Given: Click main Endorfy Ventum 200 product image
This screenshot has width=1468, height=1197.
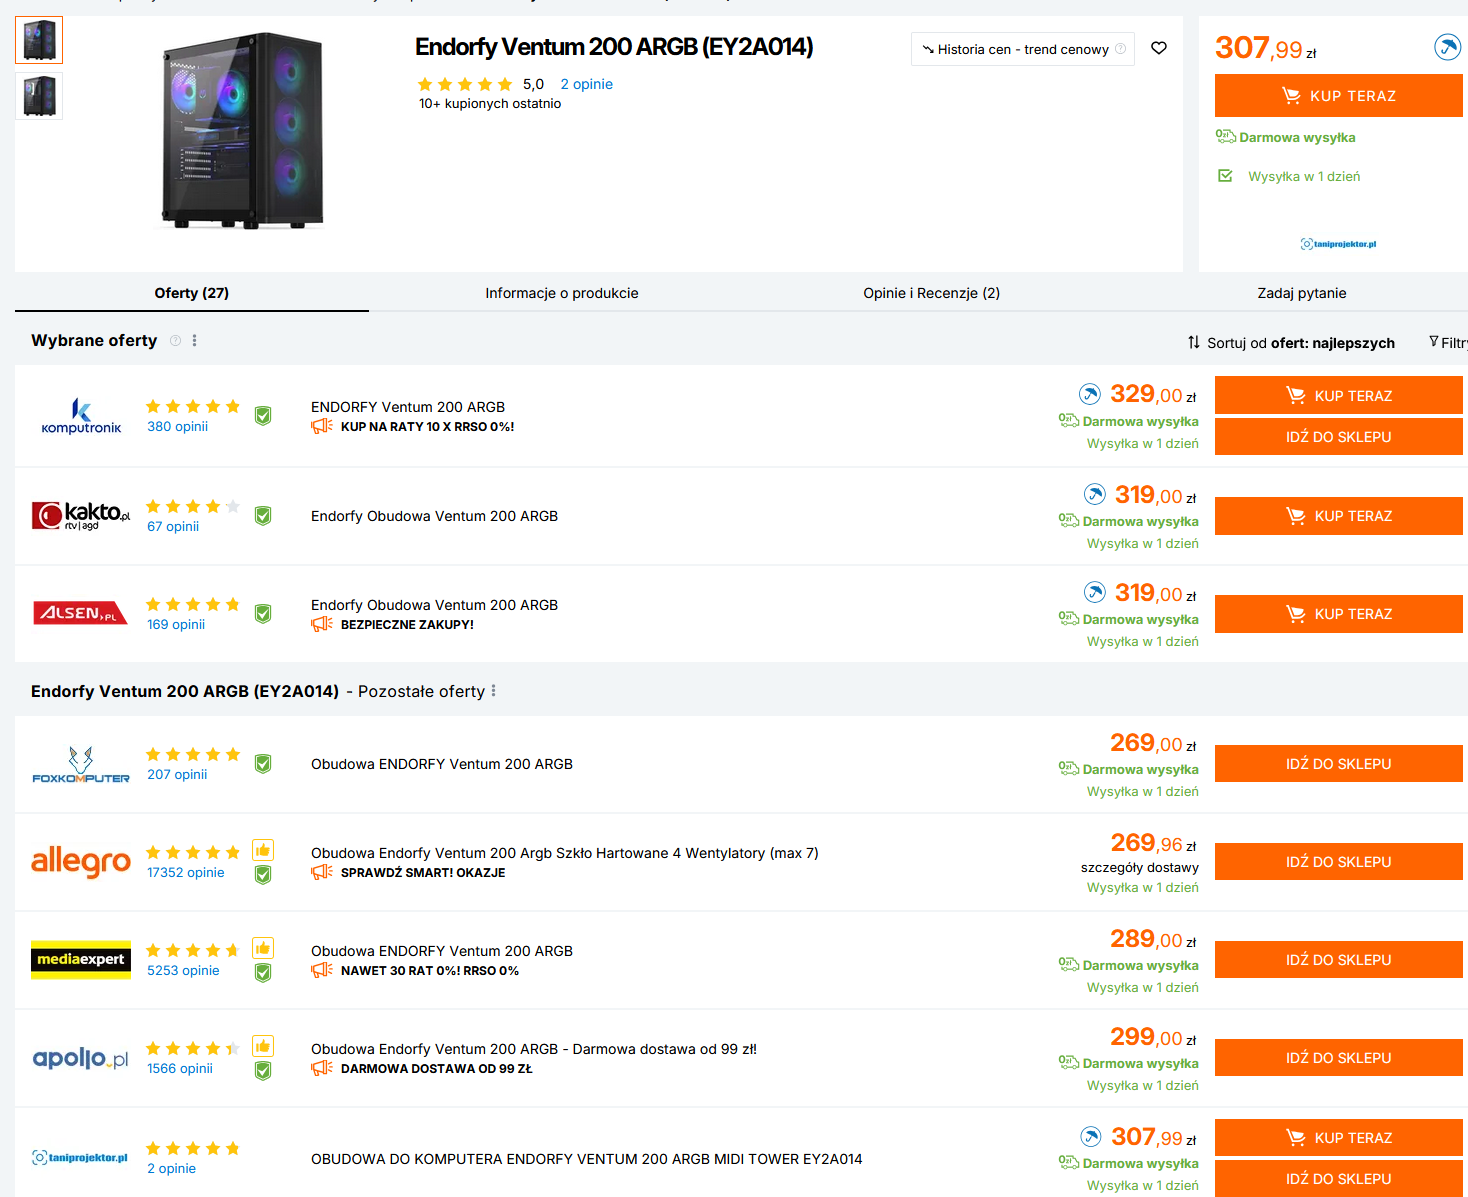Looking at the screenshot, I should (242, 130).
